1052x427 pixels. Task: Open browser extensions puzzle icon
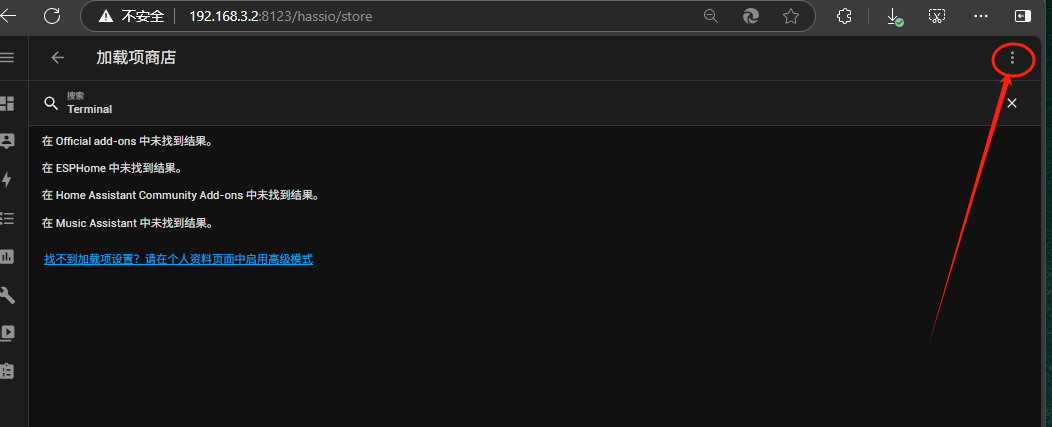pos(844,16)
